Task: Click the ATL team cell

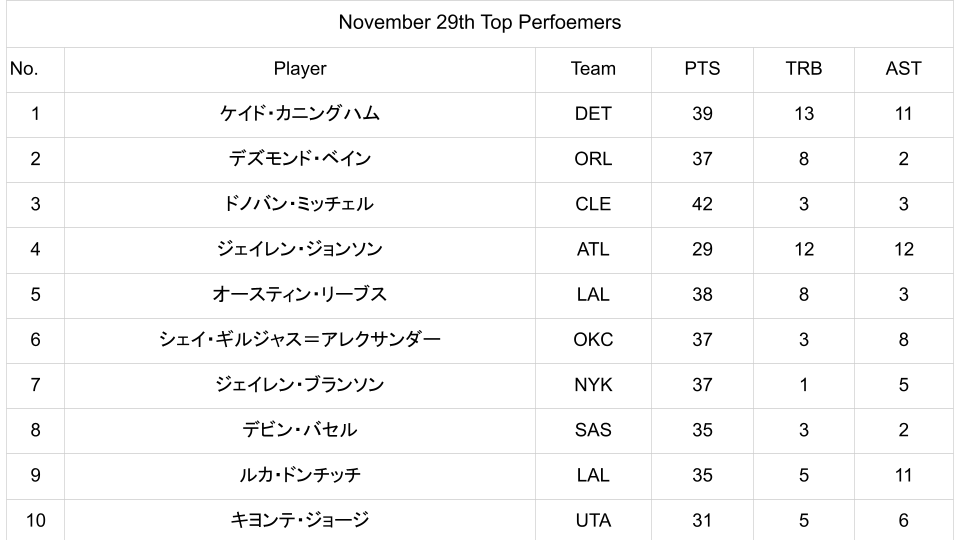Action: click(x=593, y=249)
